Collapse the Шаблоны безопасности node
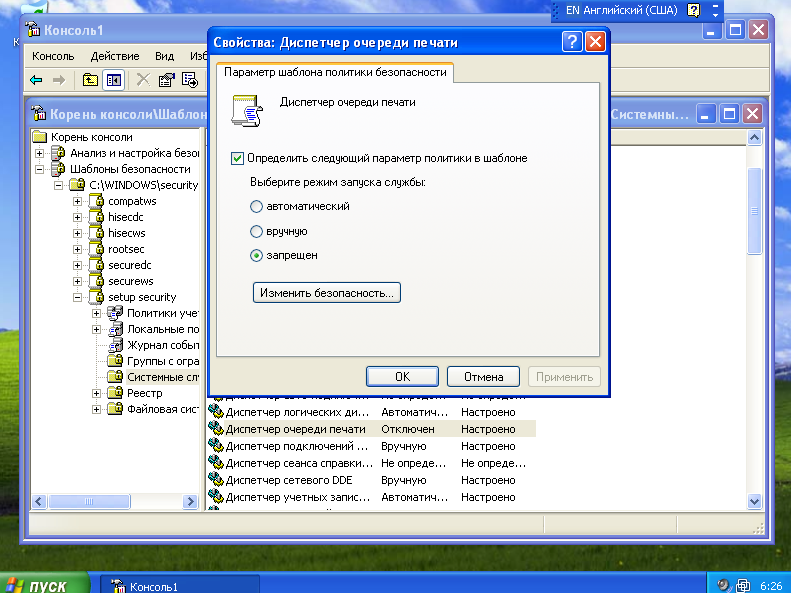Image resolution: width=791 pixels, height=593 pixels. [x=39, y=169]
